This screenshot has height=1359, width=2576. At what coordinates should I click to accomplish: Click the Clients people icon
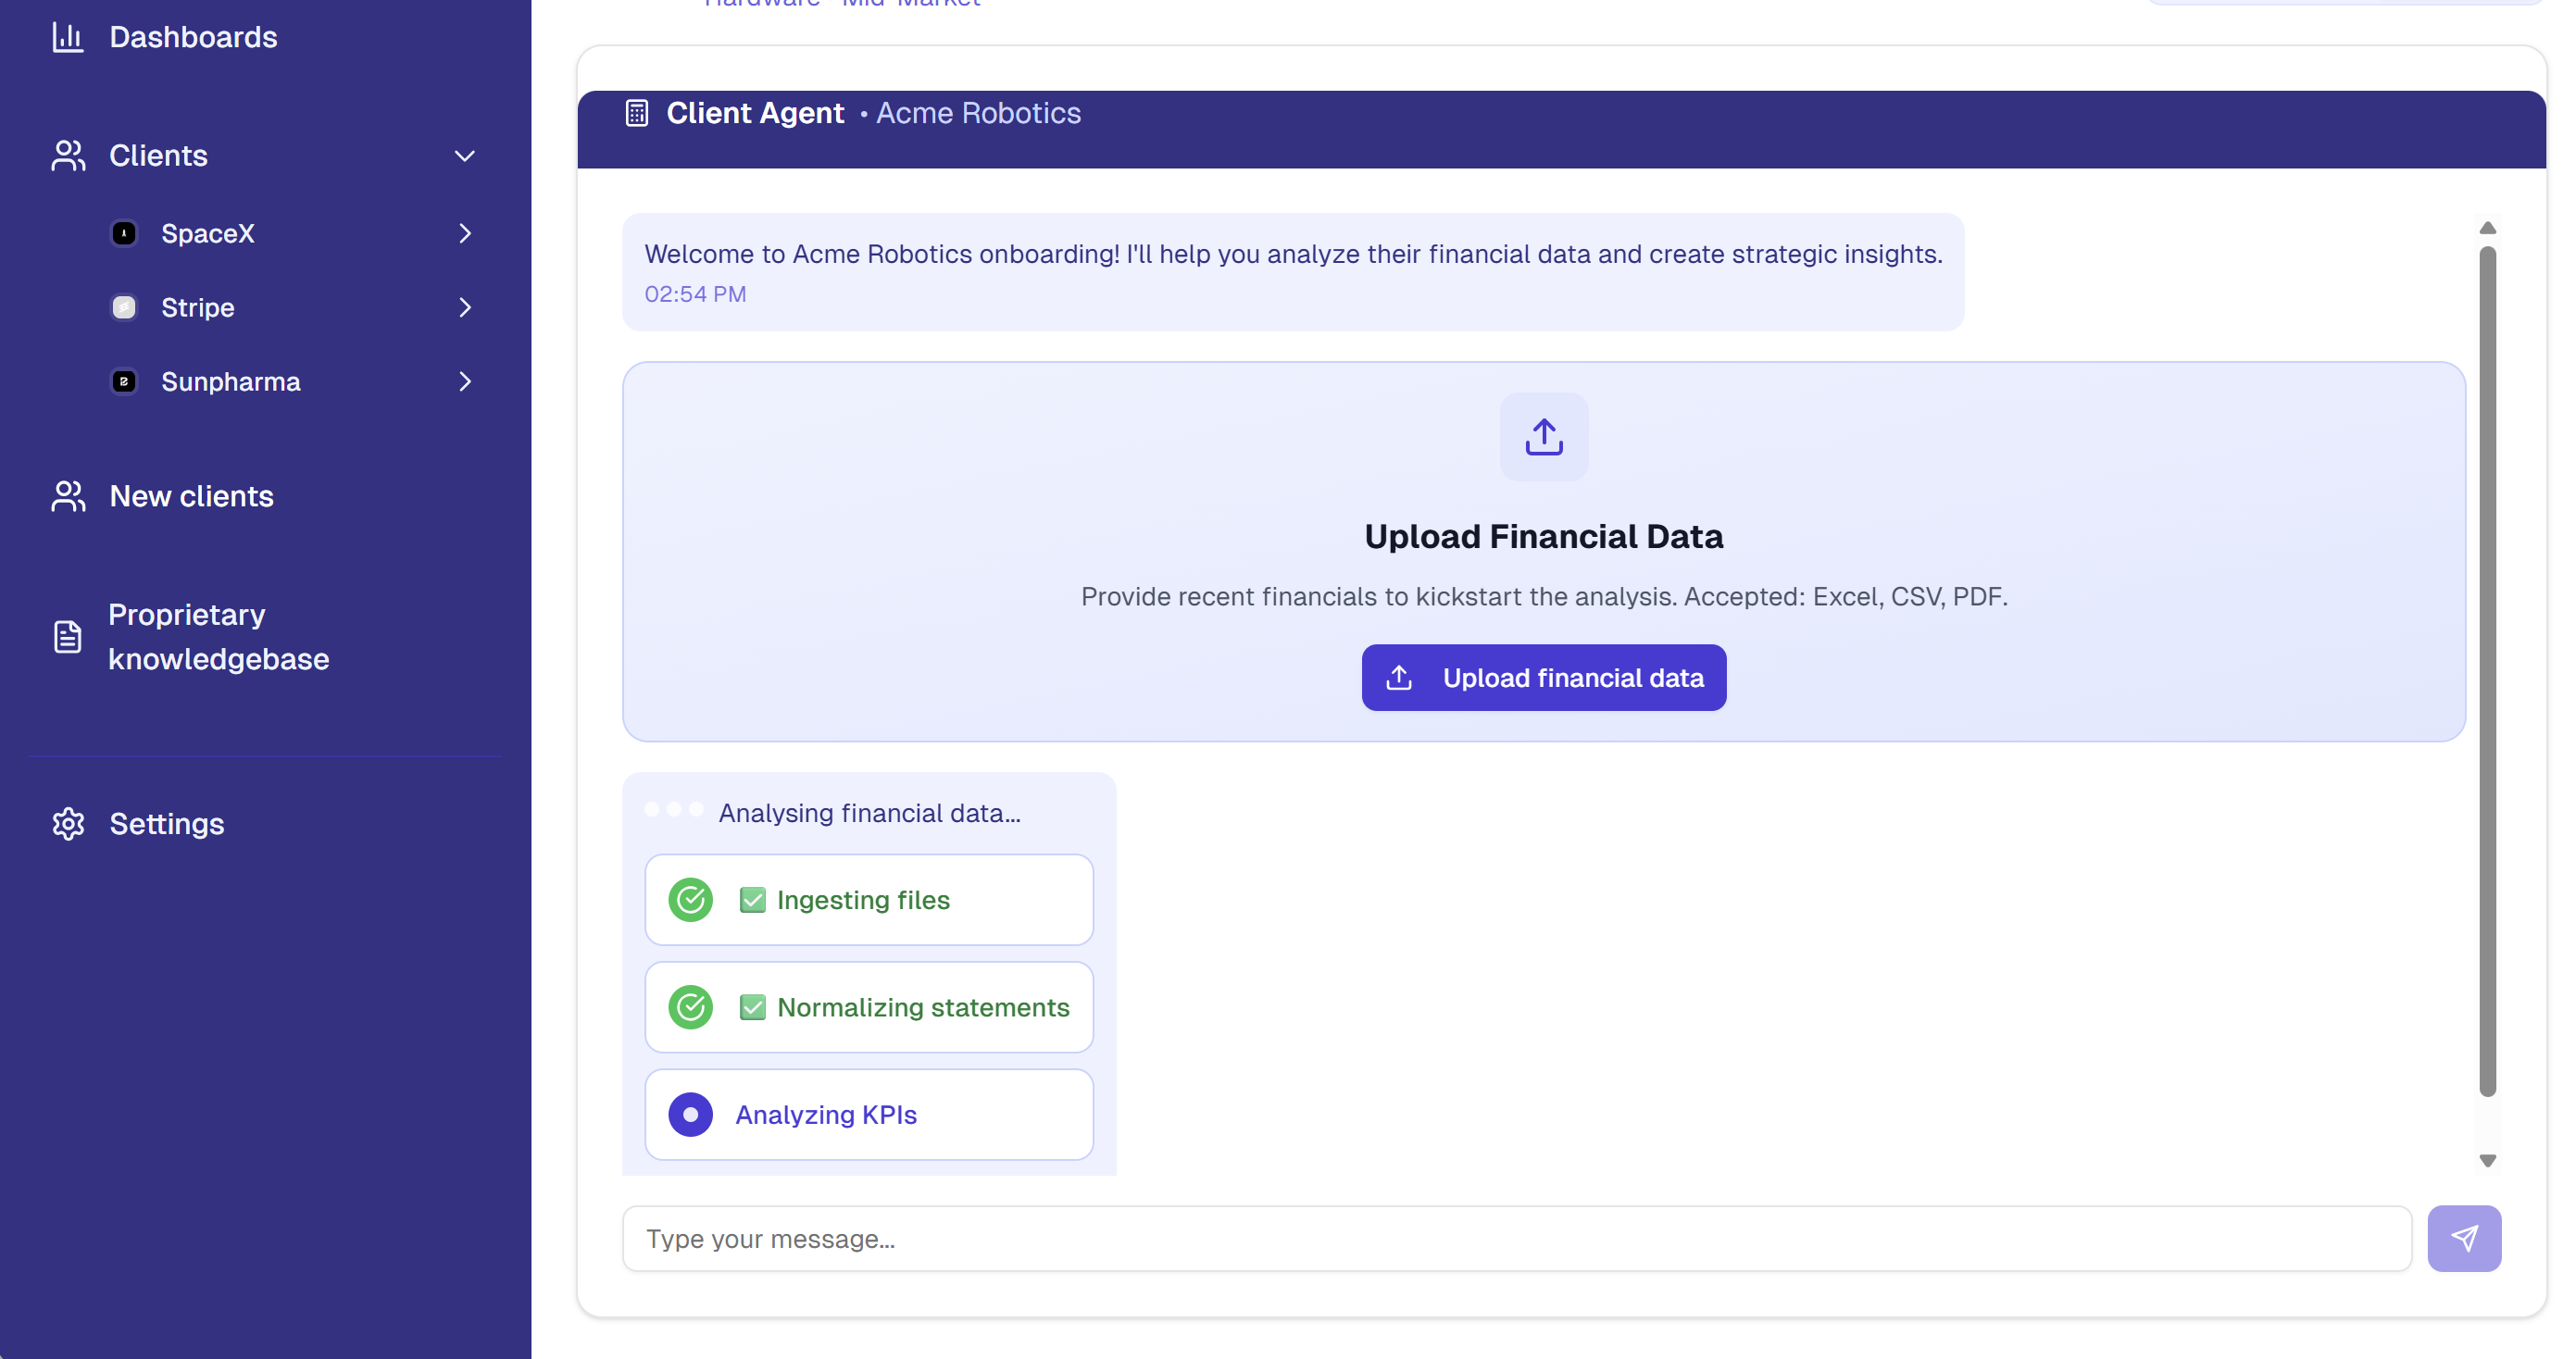(x=67, y=156)
